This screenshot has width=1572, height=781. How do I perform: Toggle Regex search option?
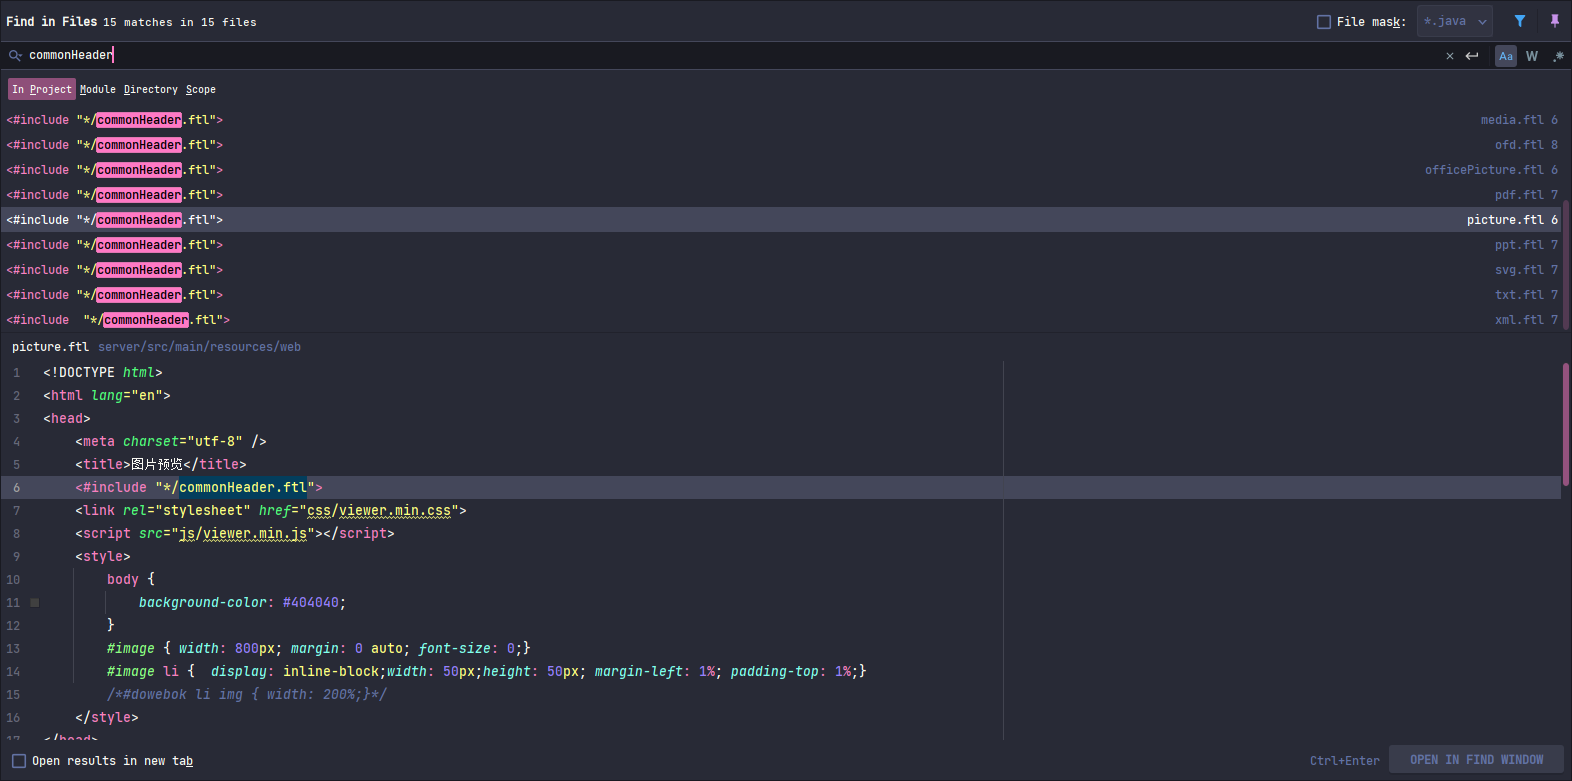coord(1558,56)
